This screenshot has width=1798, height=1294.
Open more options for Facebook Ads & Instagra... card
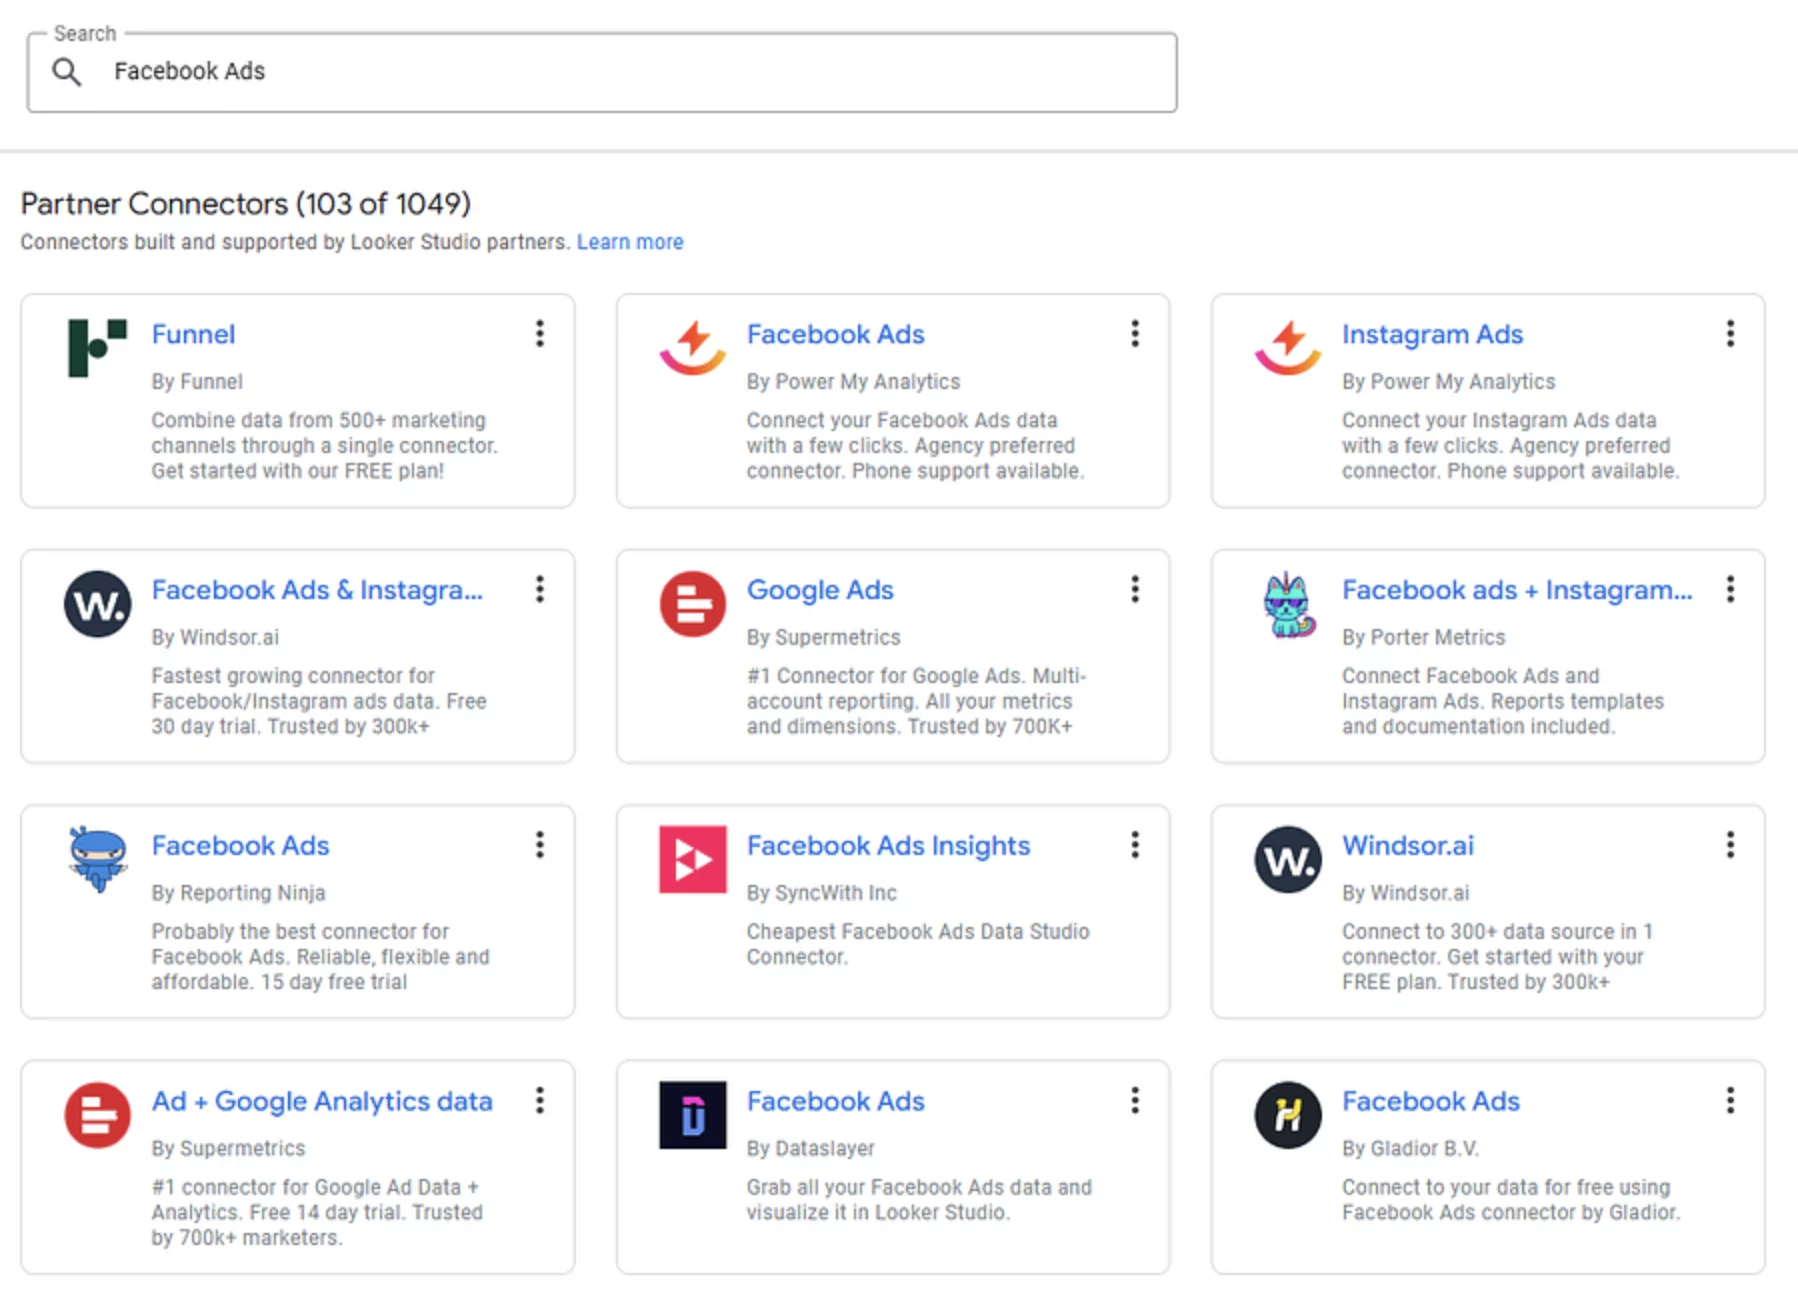click(540, 590)
